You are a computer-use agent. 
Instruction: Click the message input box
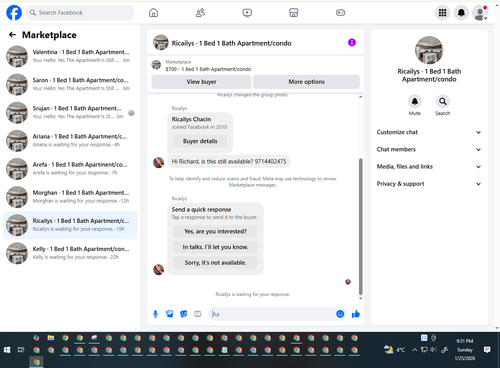272,314
